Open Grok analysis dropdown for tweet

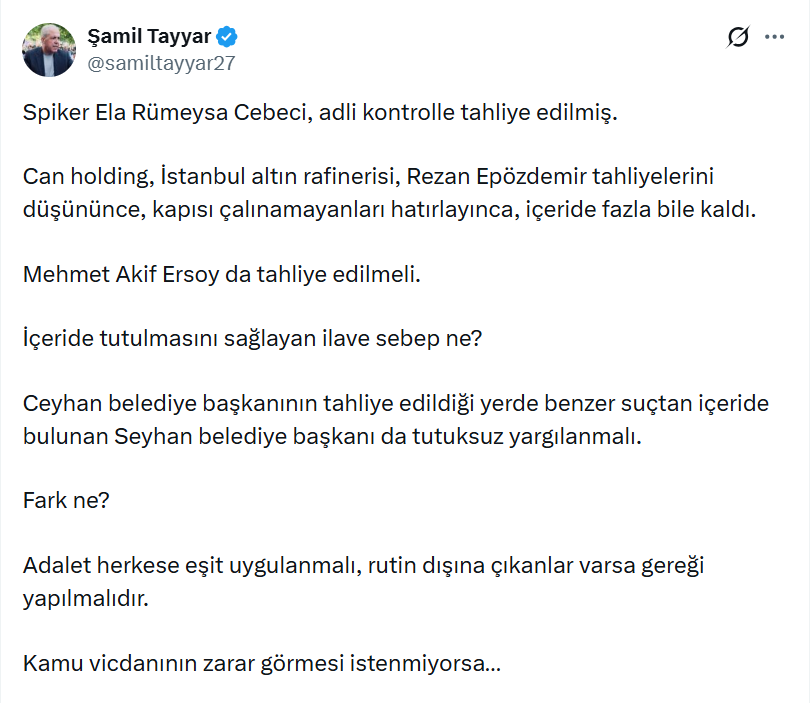tap(737, 36)
